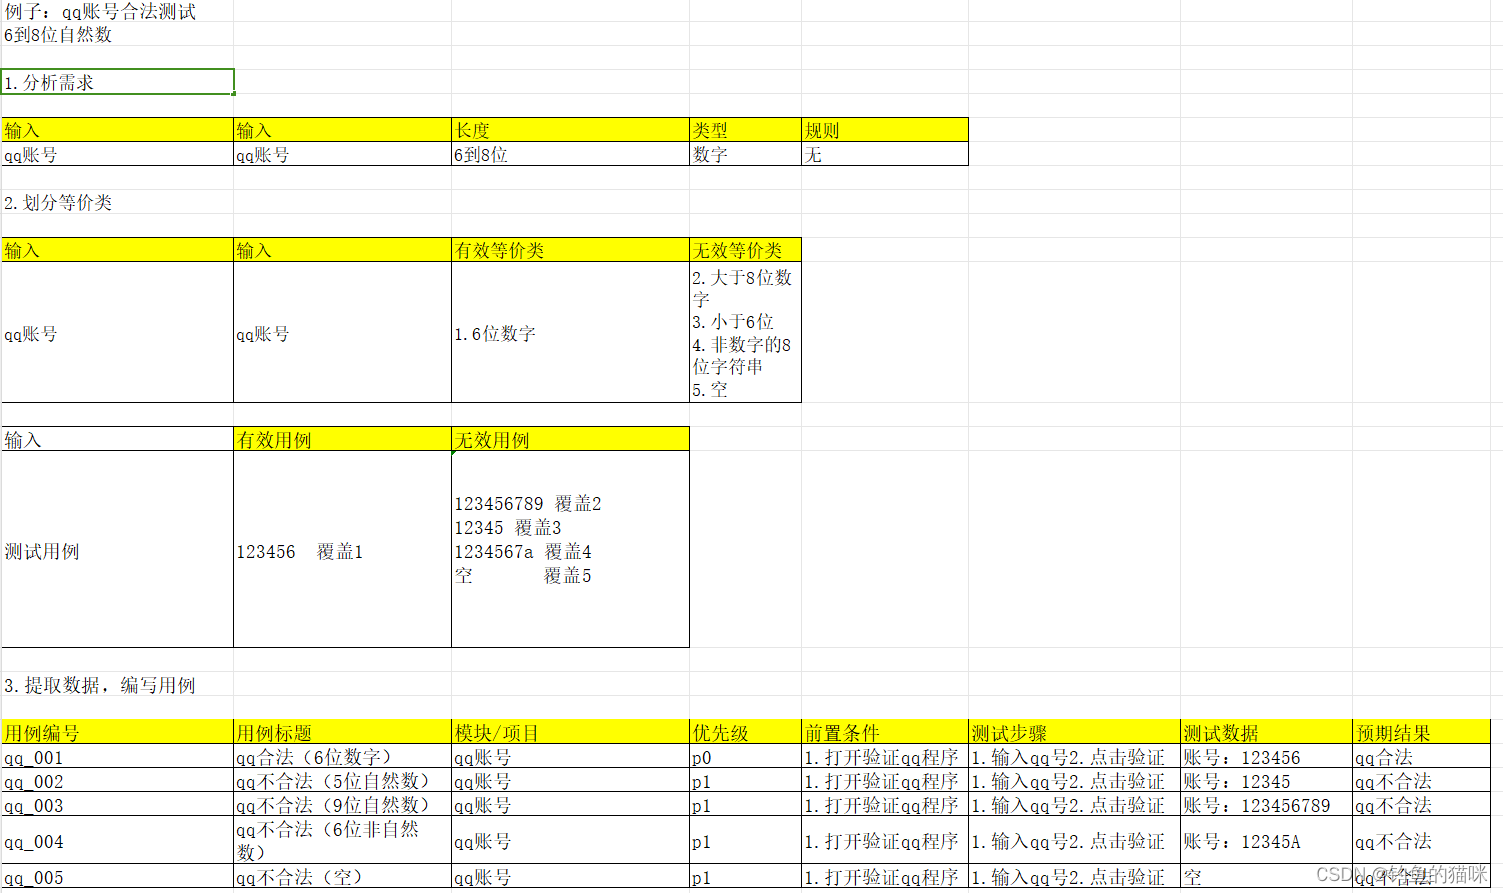Select the '1.6位数字' valid class cell
Image resolution: width=1503 pixels, height=893 pixels.
[x=570, y=333]
